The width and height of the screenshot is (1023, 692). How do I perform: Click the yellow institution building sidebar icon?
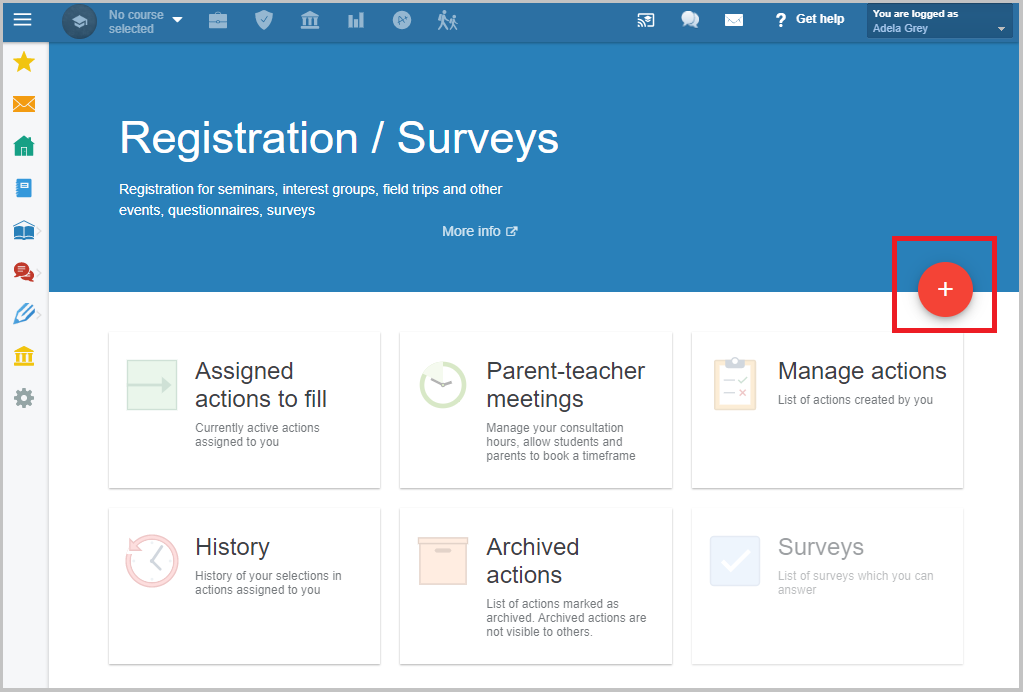click(x=24, y=356)
